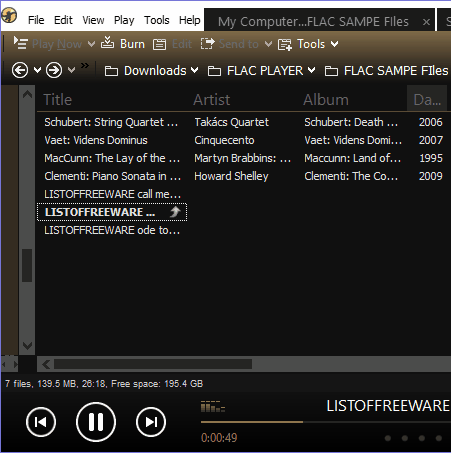Sort tracks by Title column header
The width and height of the screenshot is (451, 453).
58,100
